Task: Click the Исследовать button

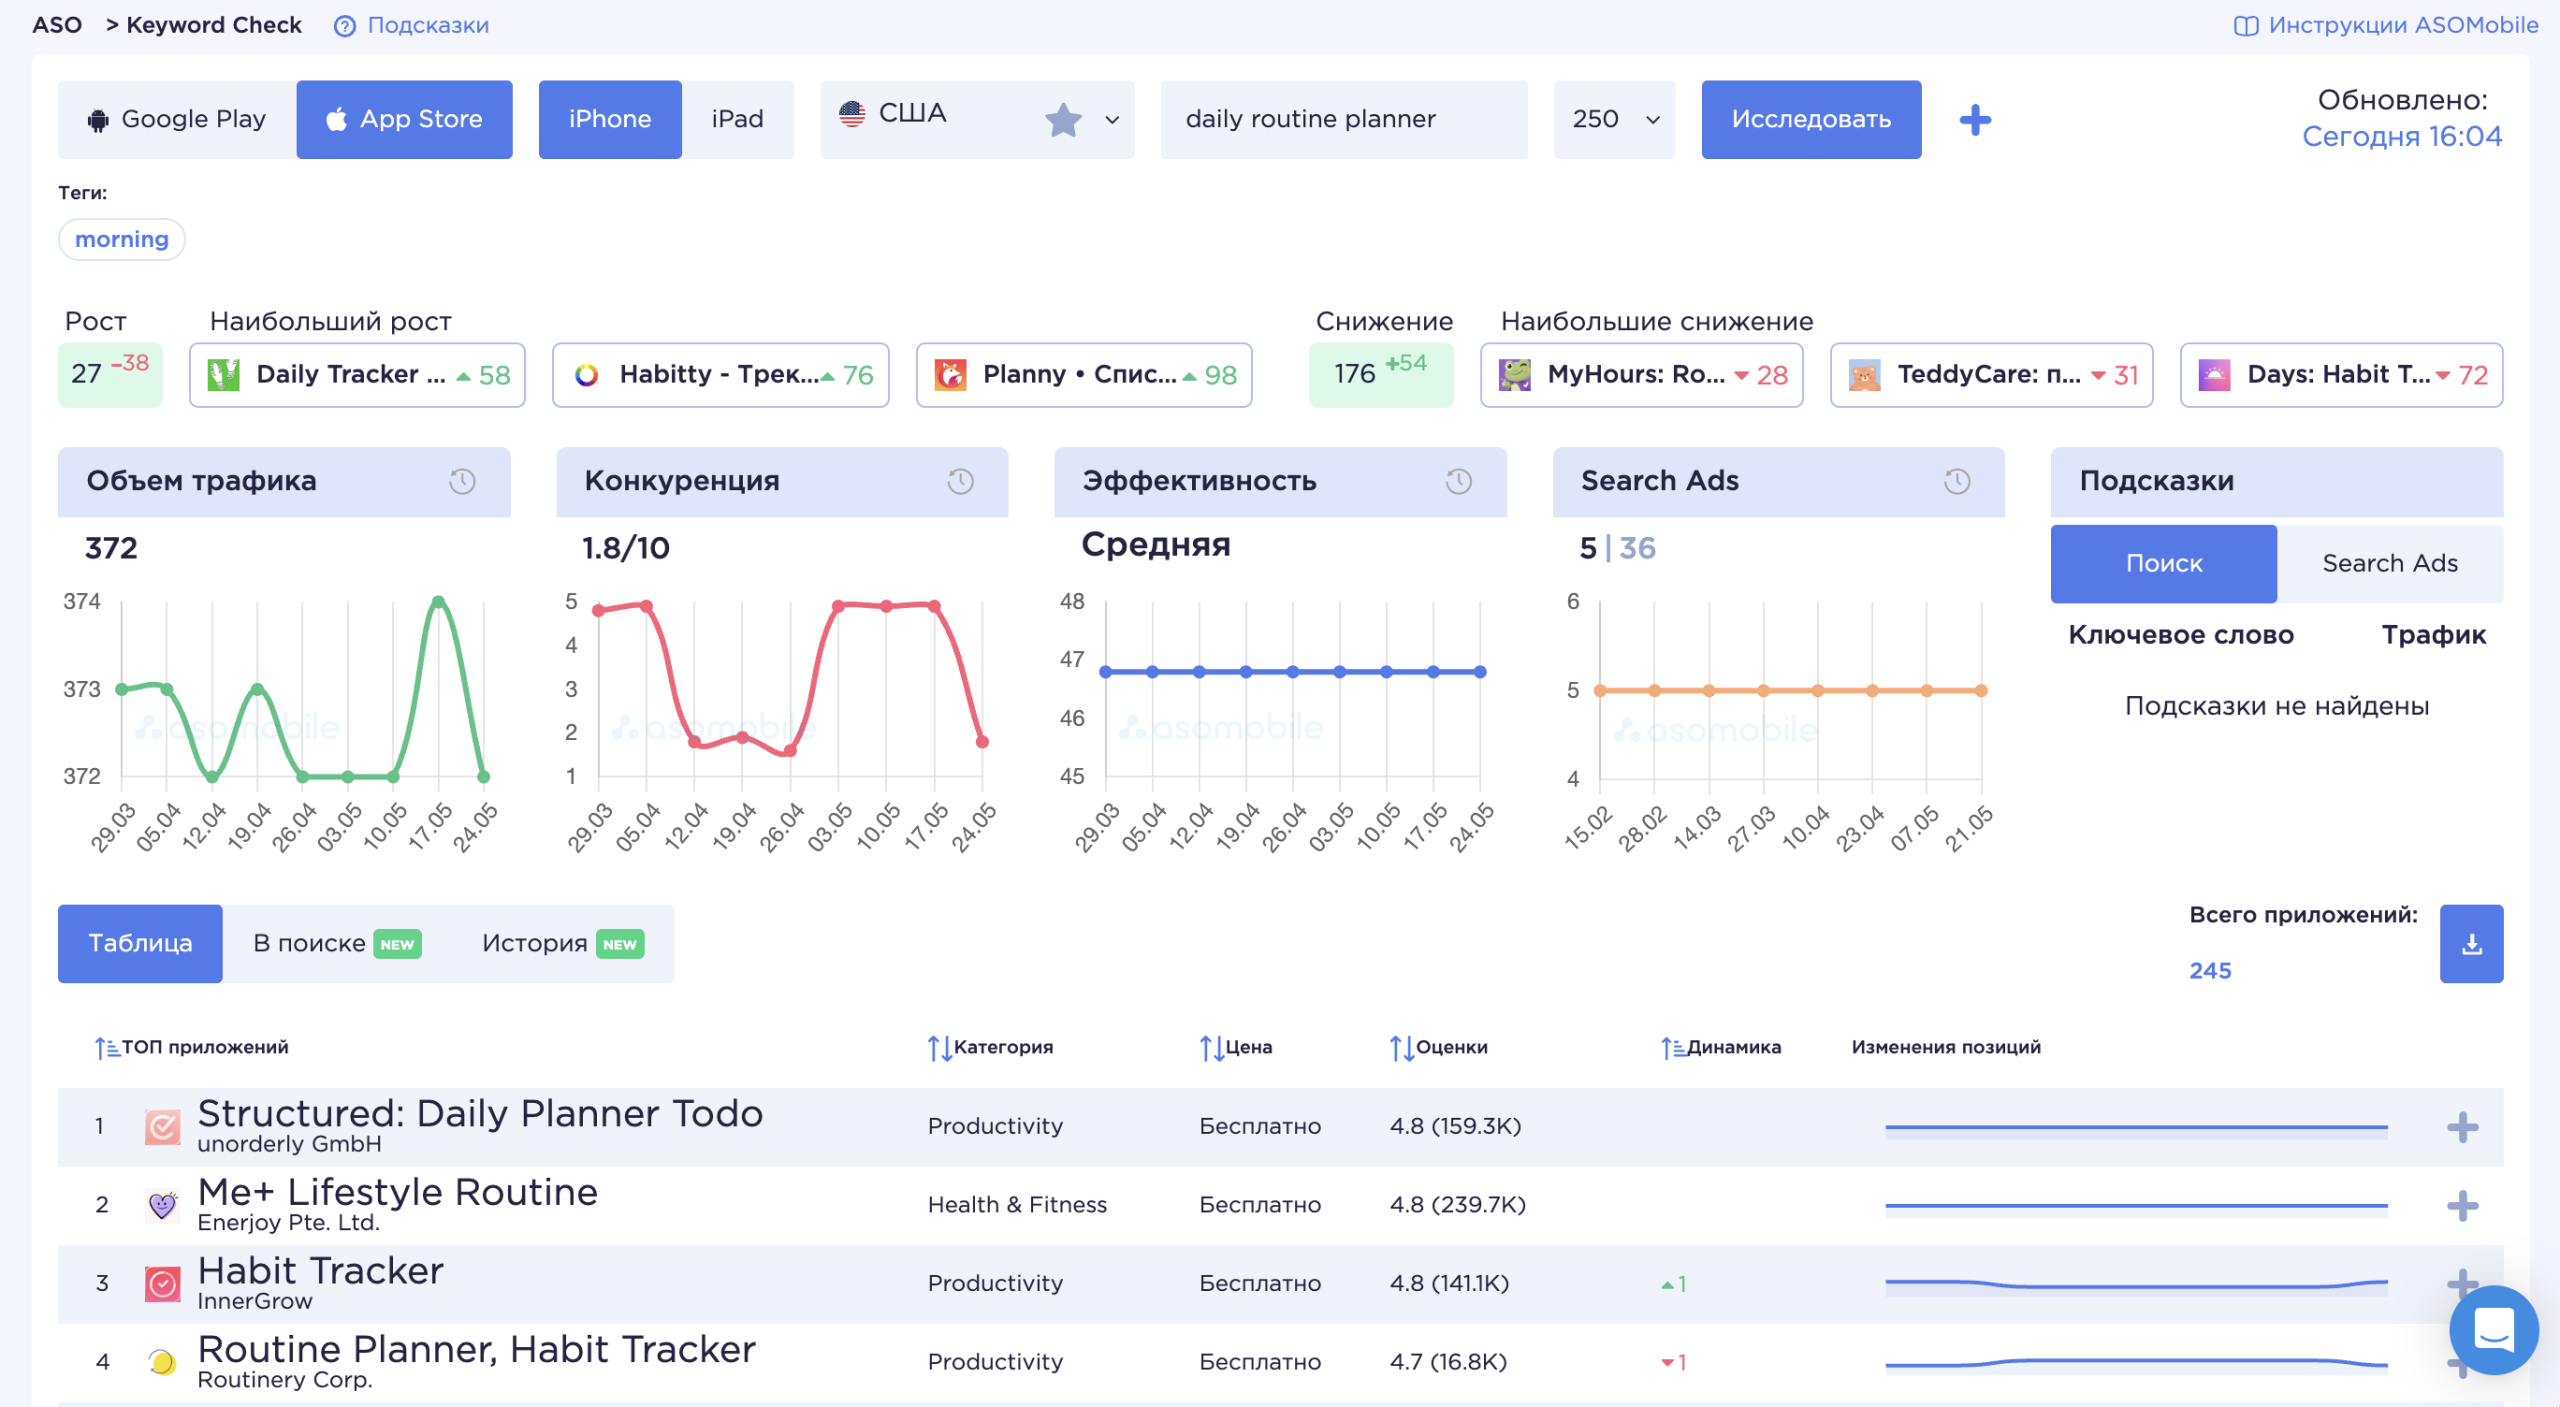Action: coord(1811,119)
